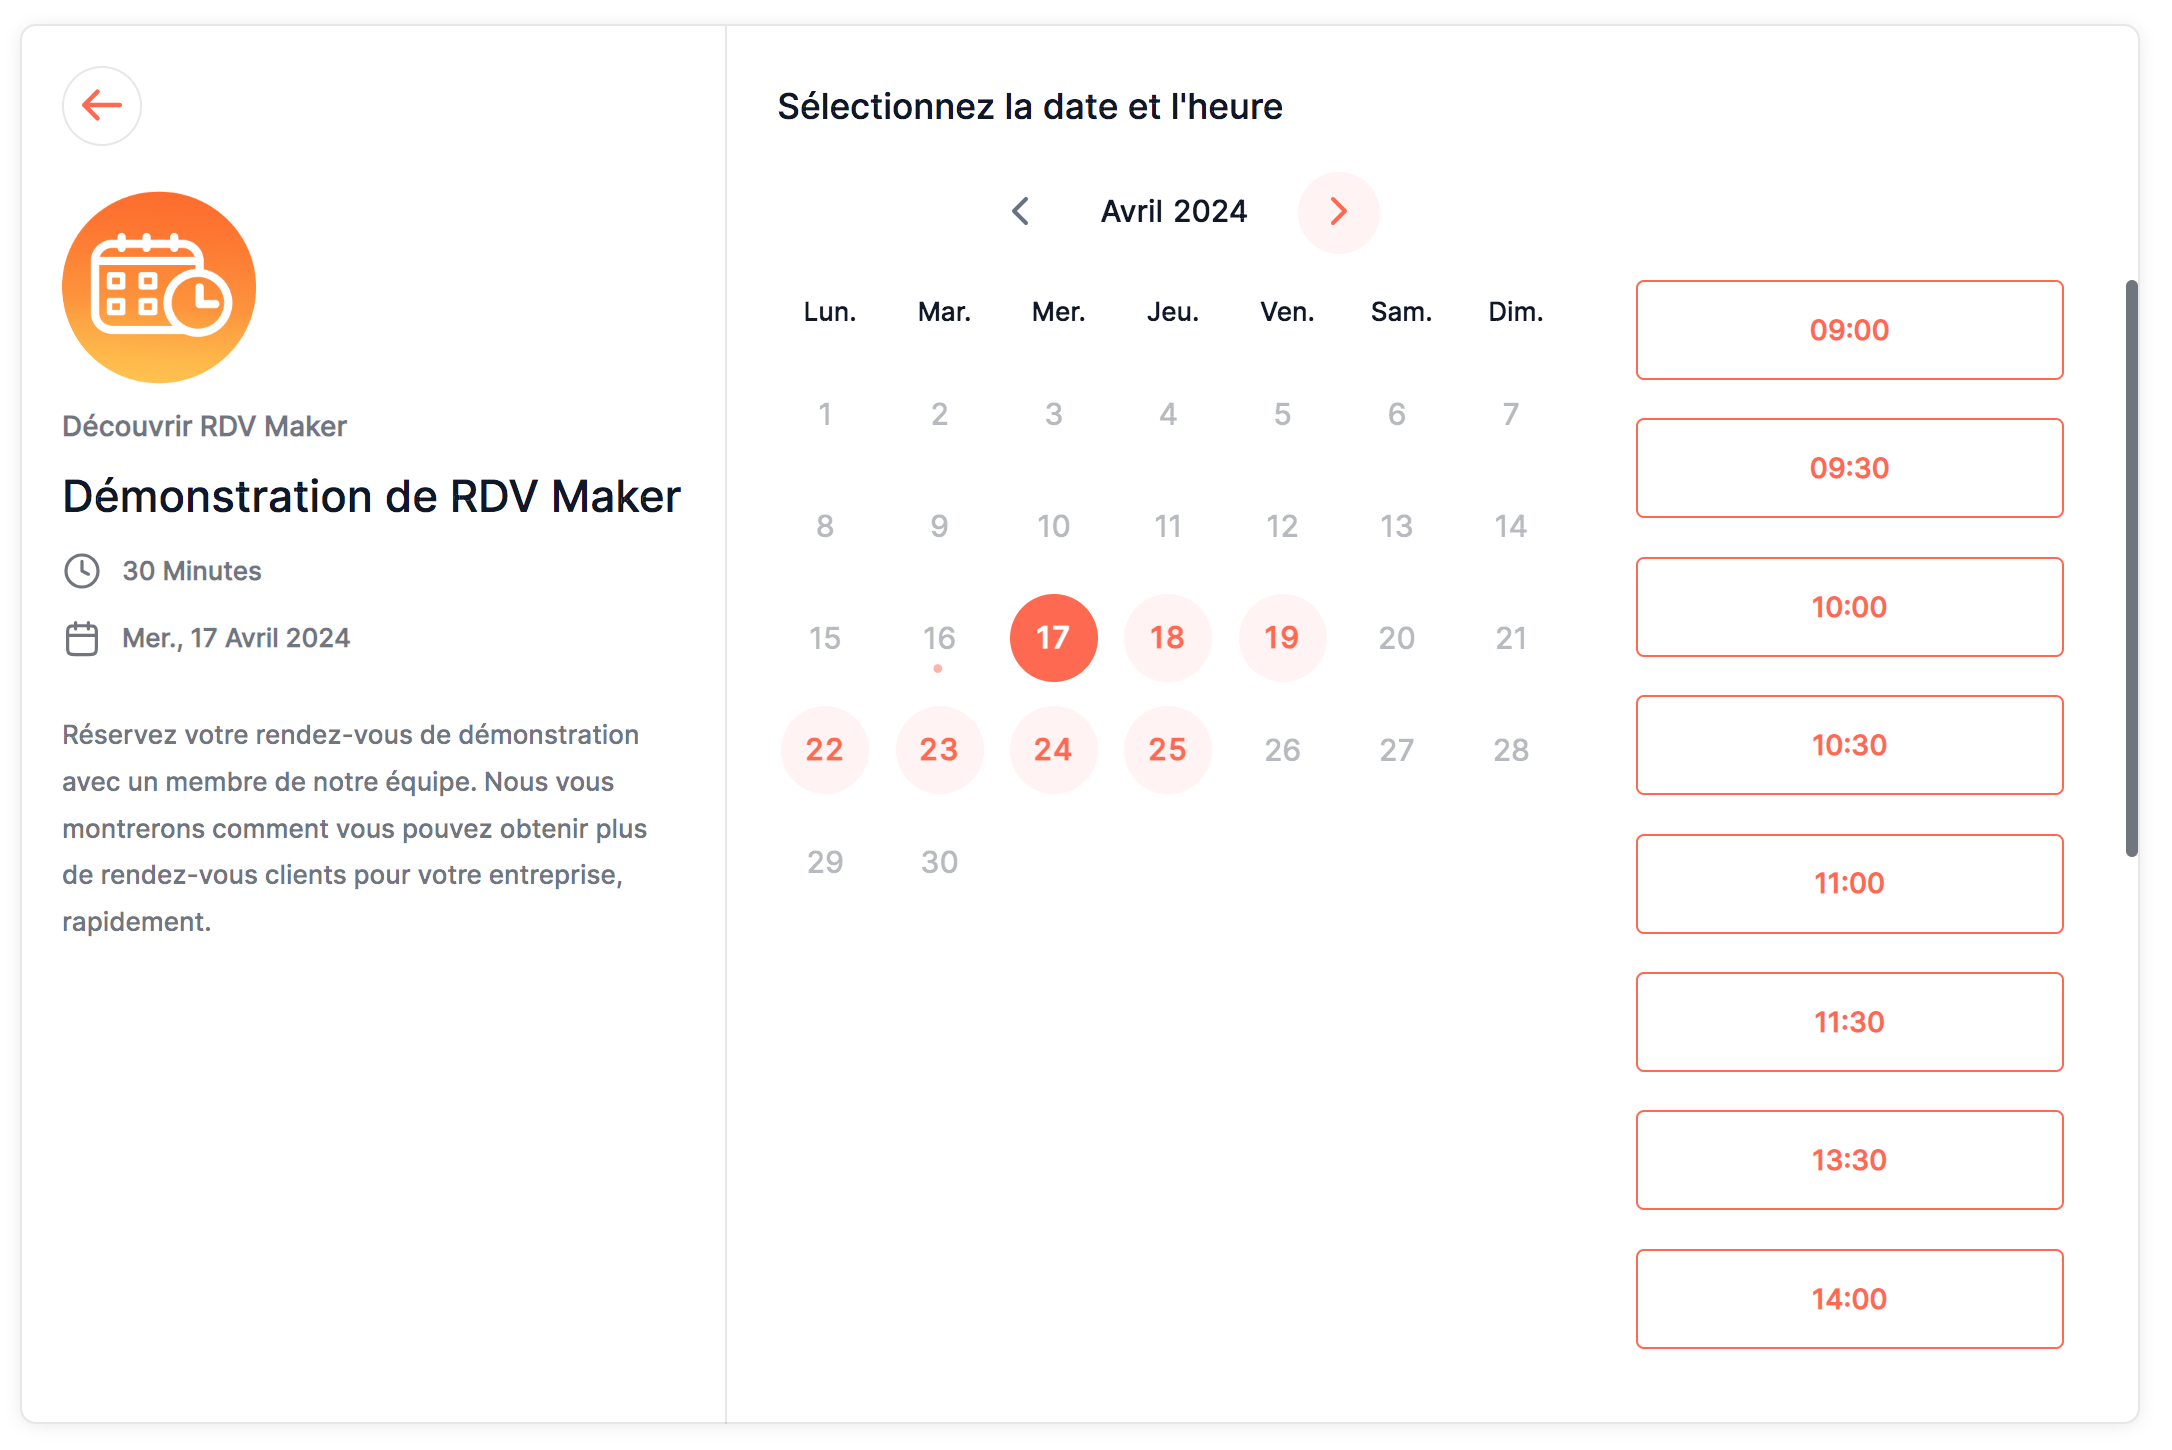Select April 23 on the calendar
The image size is (2172, 1450).
939,749
